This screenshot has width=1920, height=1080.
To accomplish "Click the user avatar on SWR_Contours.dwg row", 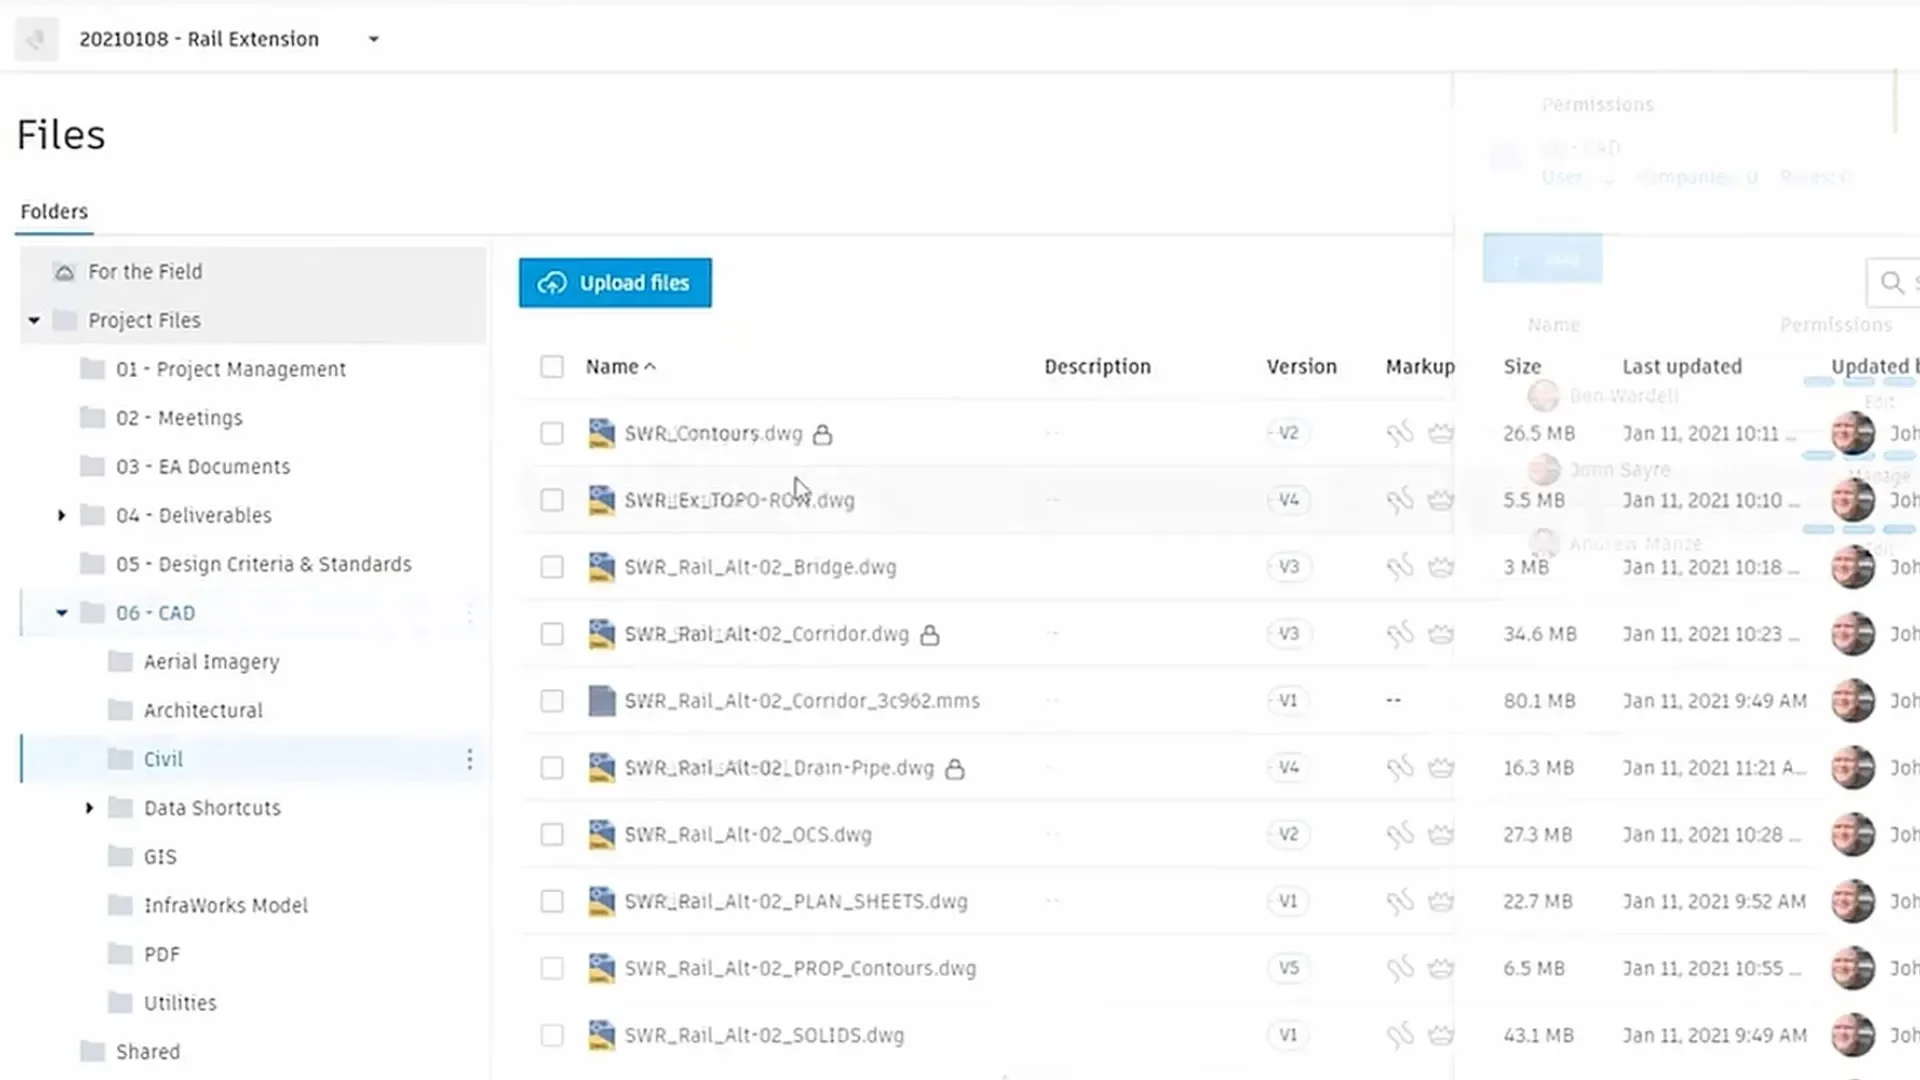I will (x=1852, y=434).
